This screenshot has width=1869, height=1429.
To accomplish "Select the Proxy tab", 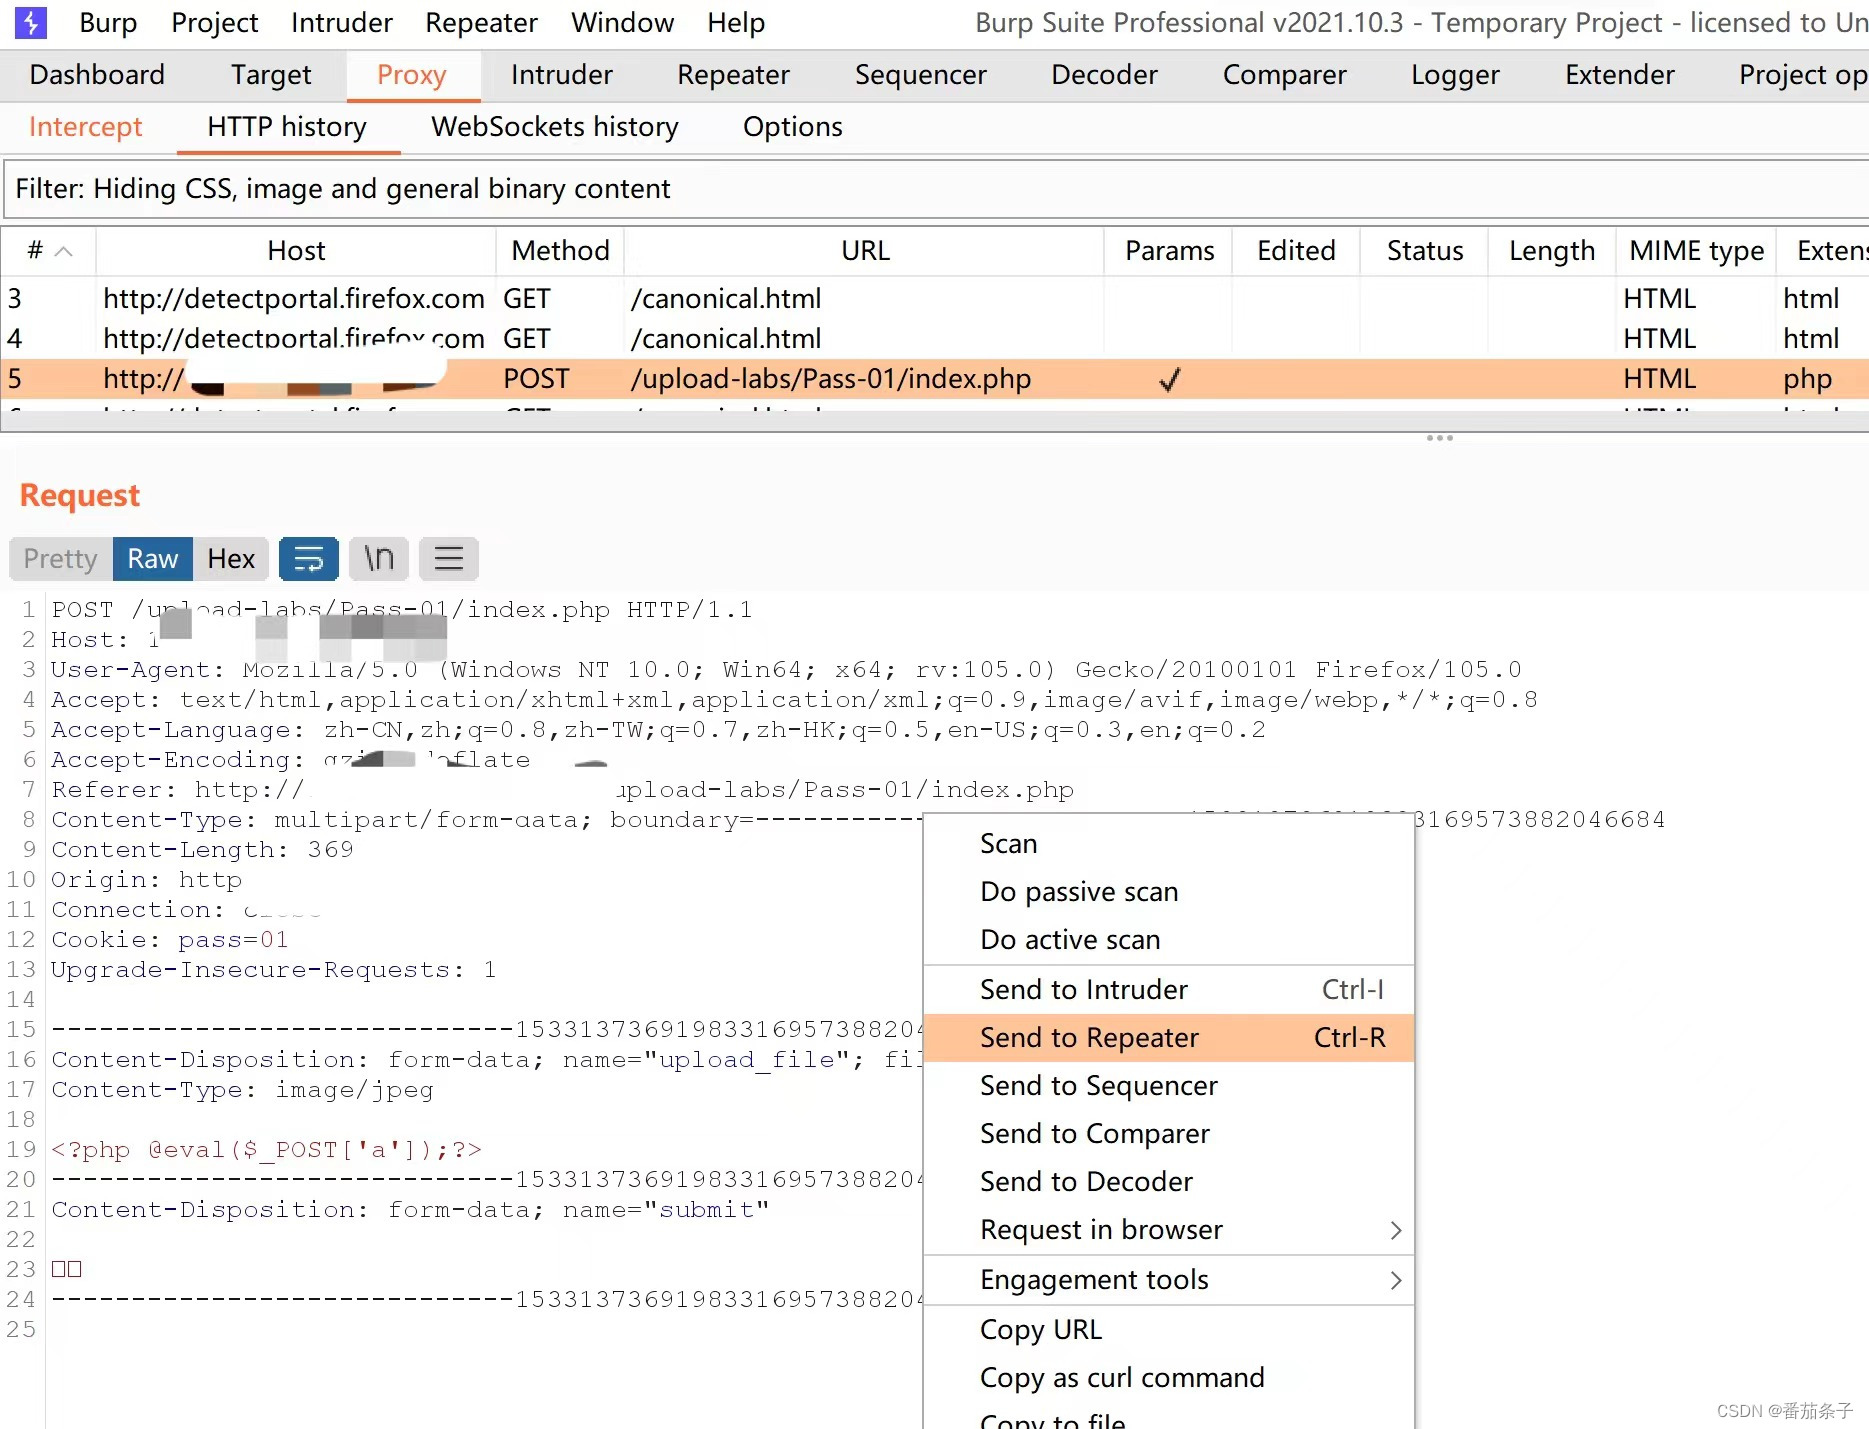I will (412, 75).
